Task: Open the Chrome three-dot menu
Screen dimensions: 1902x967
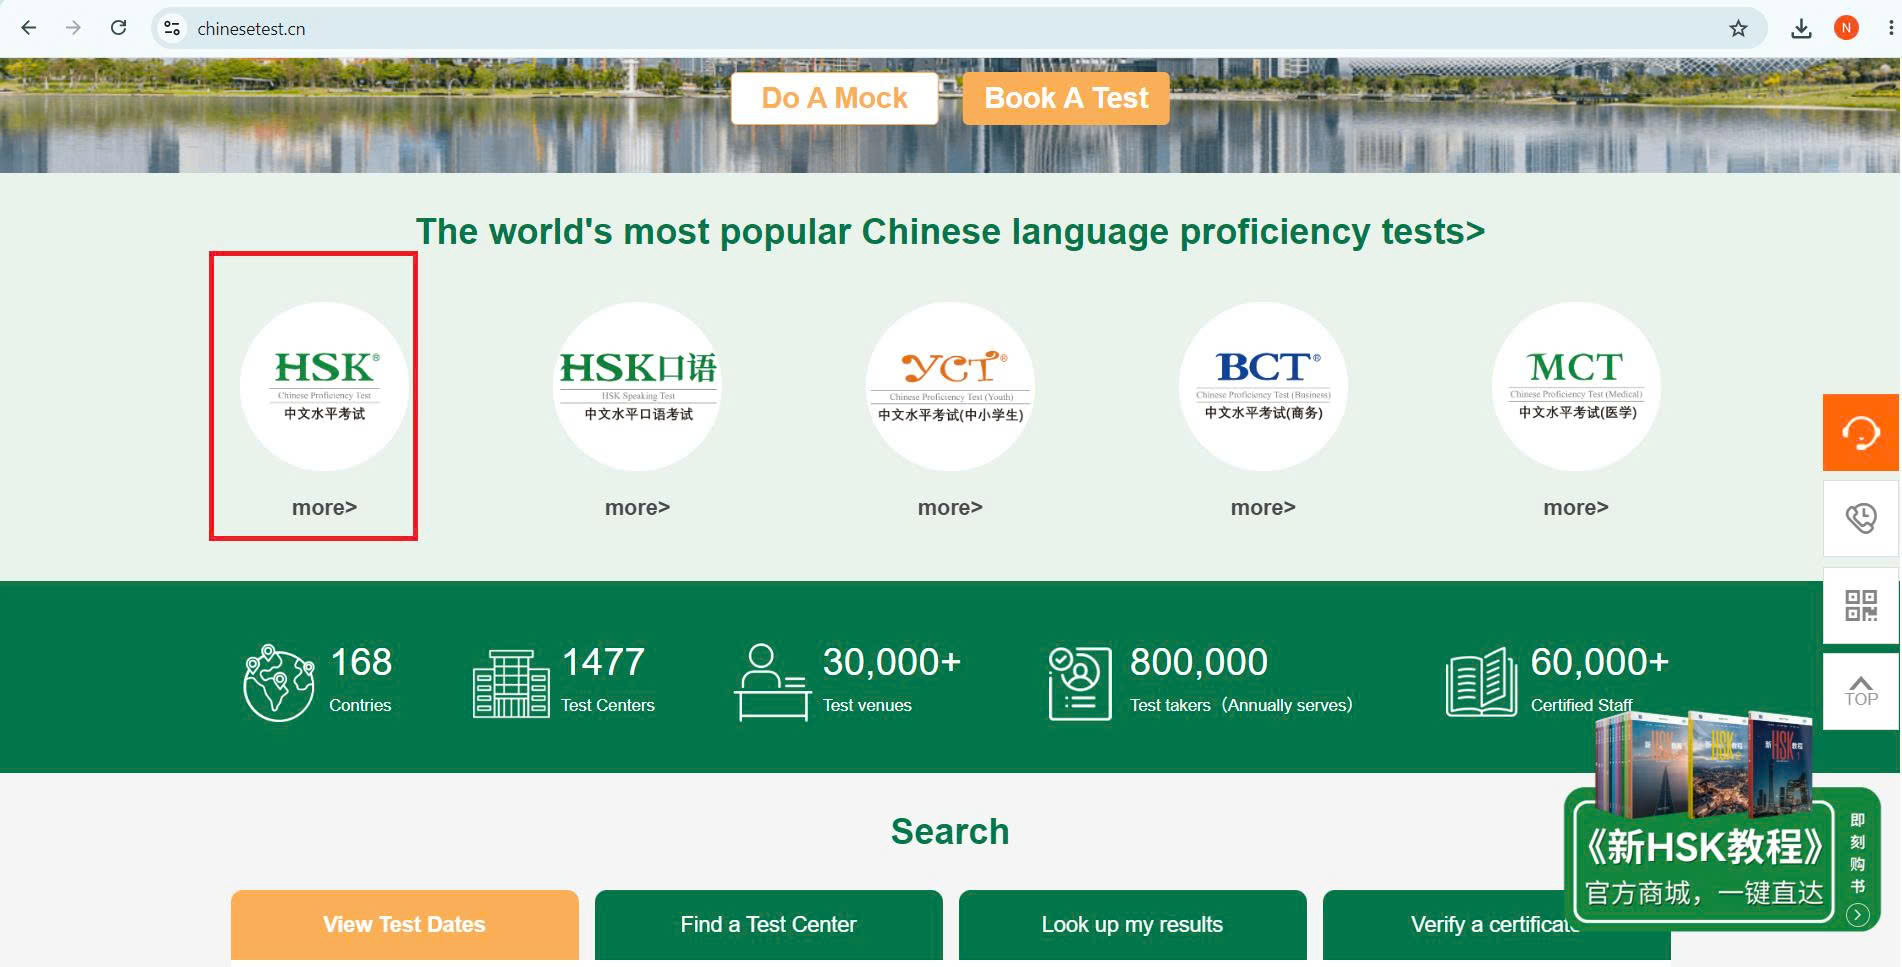Action: [x=1889, y=28]
